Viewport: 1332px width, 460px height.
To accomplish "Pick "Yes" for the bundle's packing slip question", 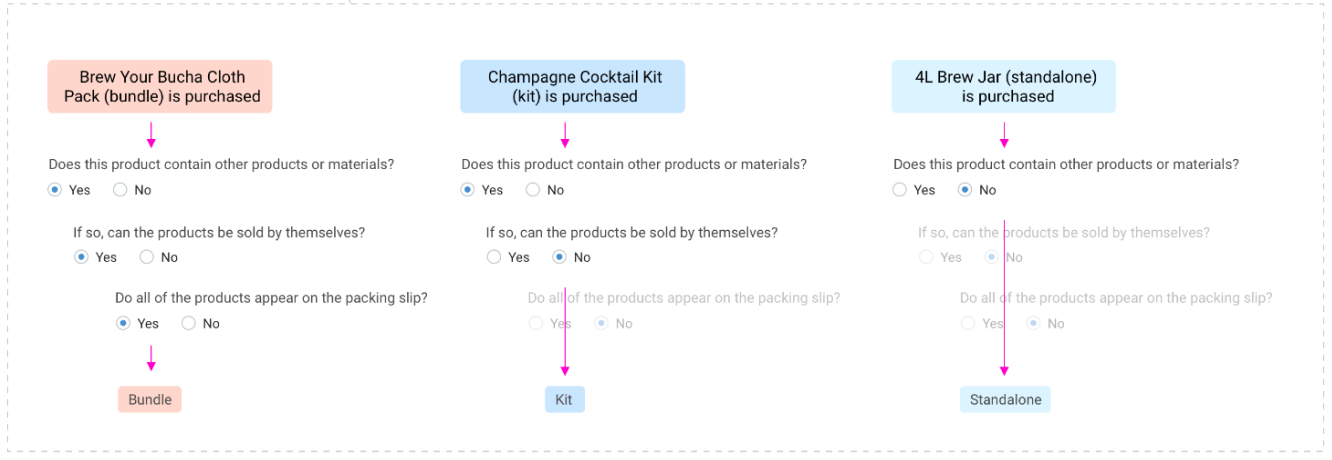I will tap(124, 323).
